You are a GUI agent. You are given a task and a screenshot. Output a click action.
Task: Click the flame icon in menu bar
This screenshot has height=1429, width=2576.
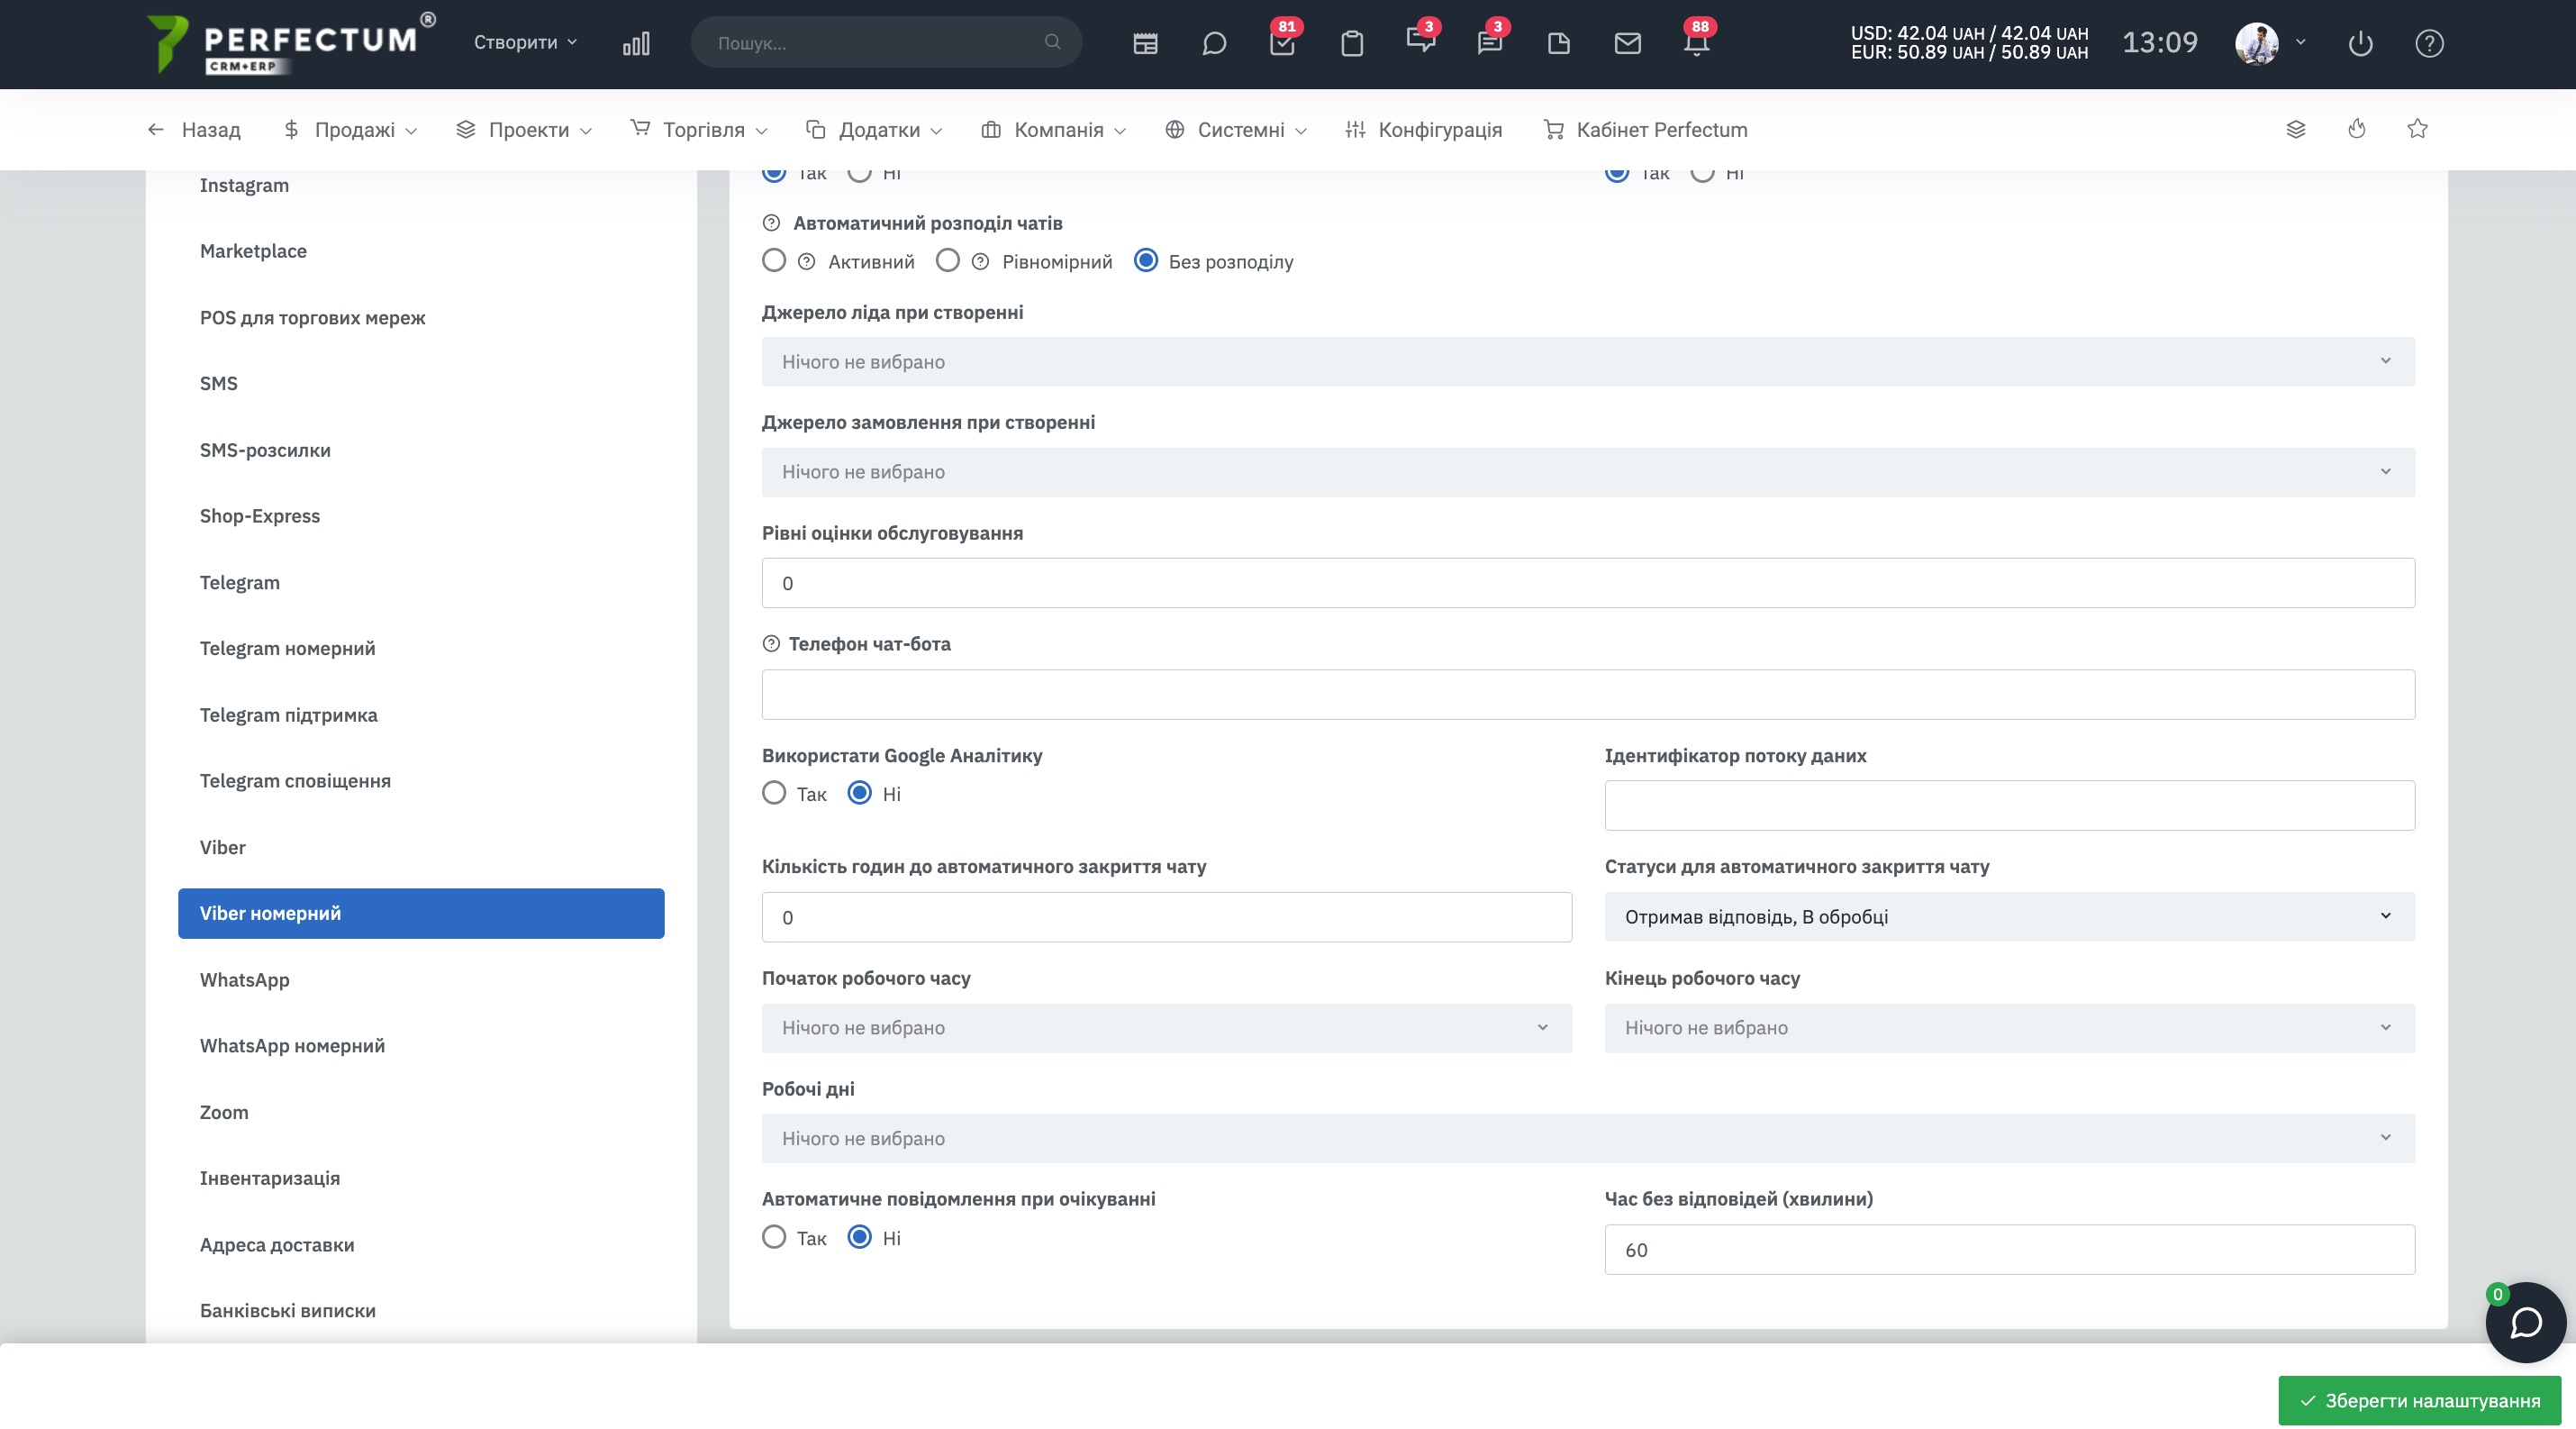point(2357,129)
